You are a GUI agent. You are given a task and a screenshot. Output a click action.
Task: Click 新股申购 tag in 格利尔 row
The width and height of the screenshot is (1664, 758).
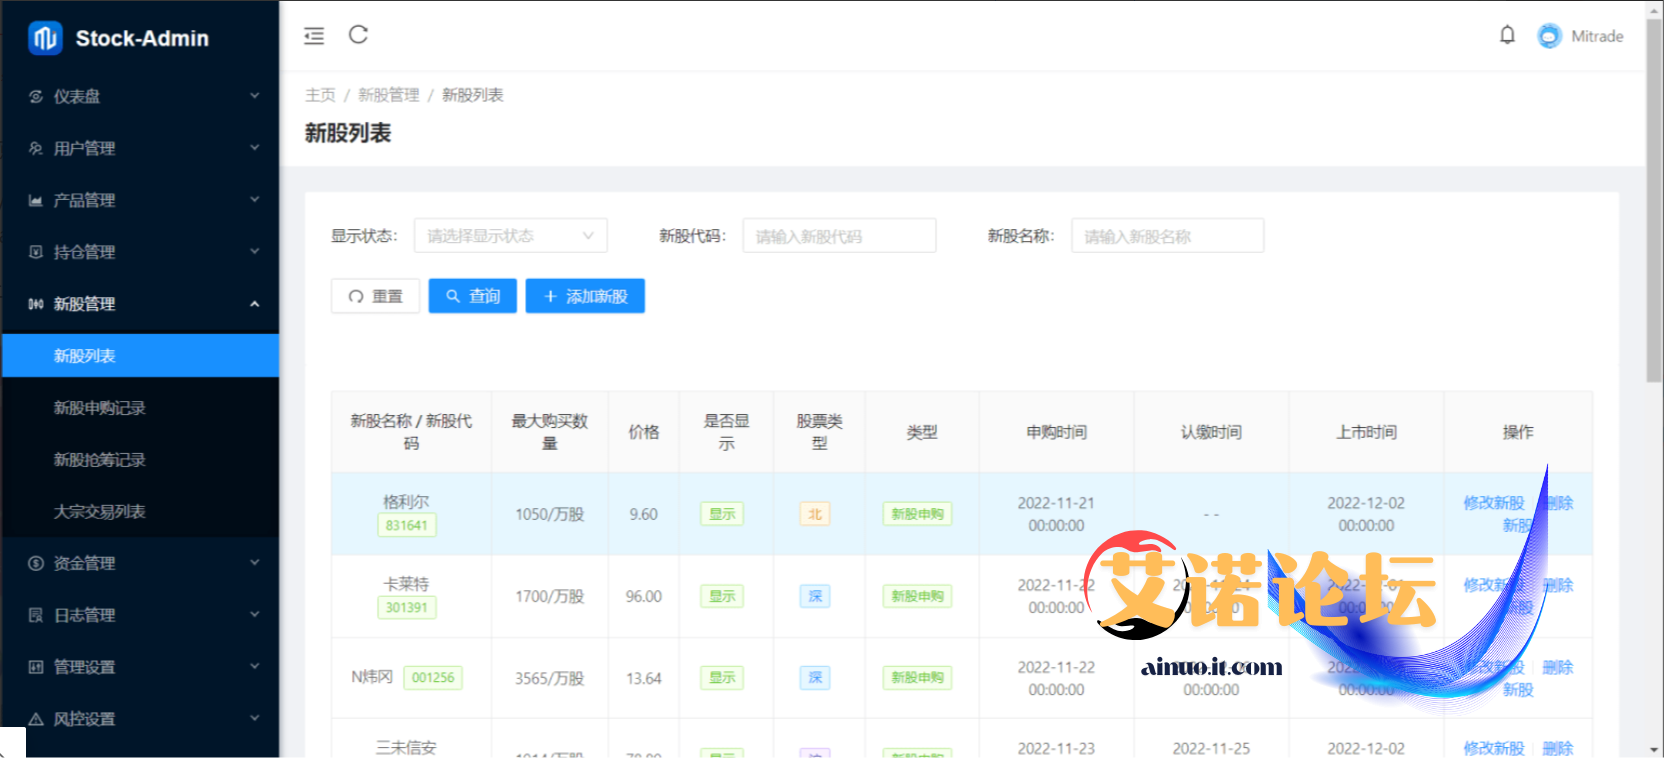click(917, 514)
